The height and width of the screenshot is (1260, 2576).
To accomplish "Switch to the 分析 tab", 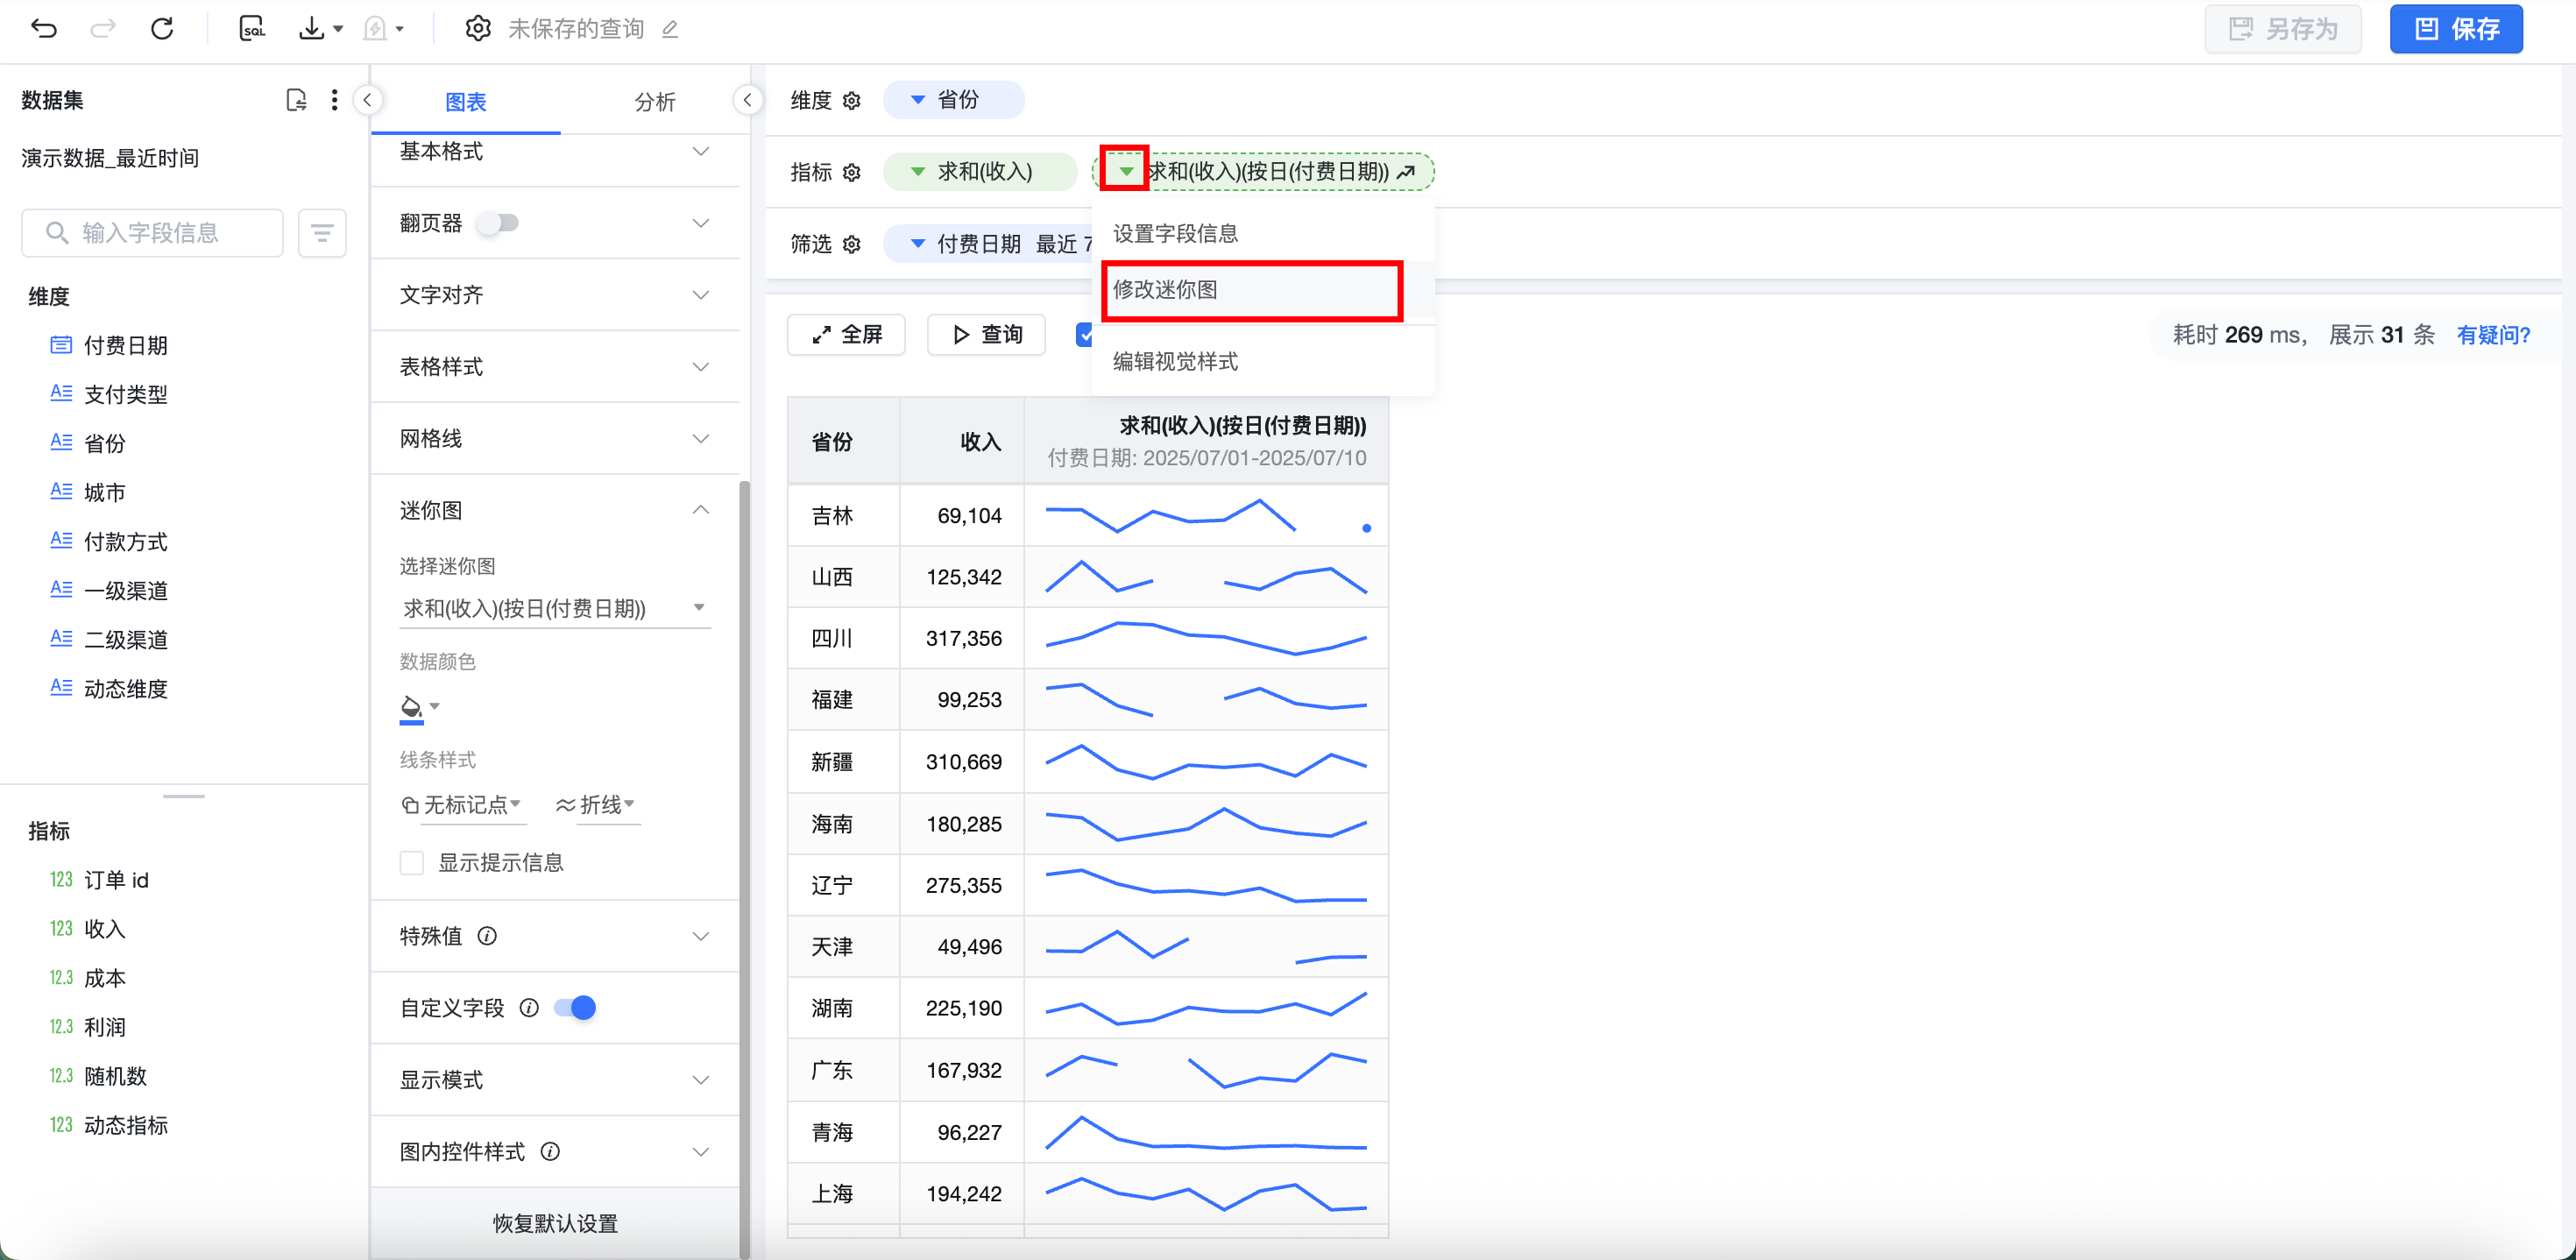I will click(x=655, y=101).
